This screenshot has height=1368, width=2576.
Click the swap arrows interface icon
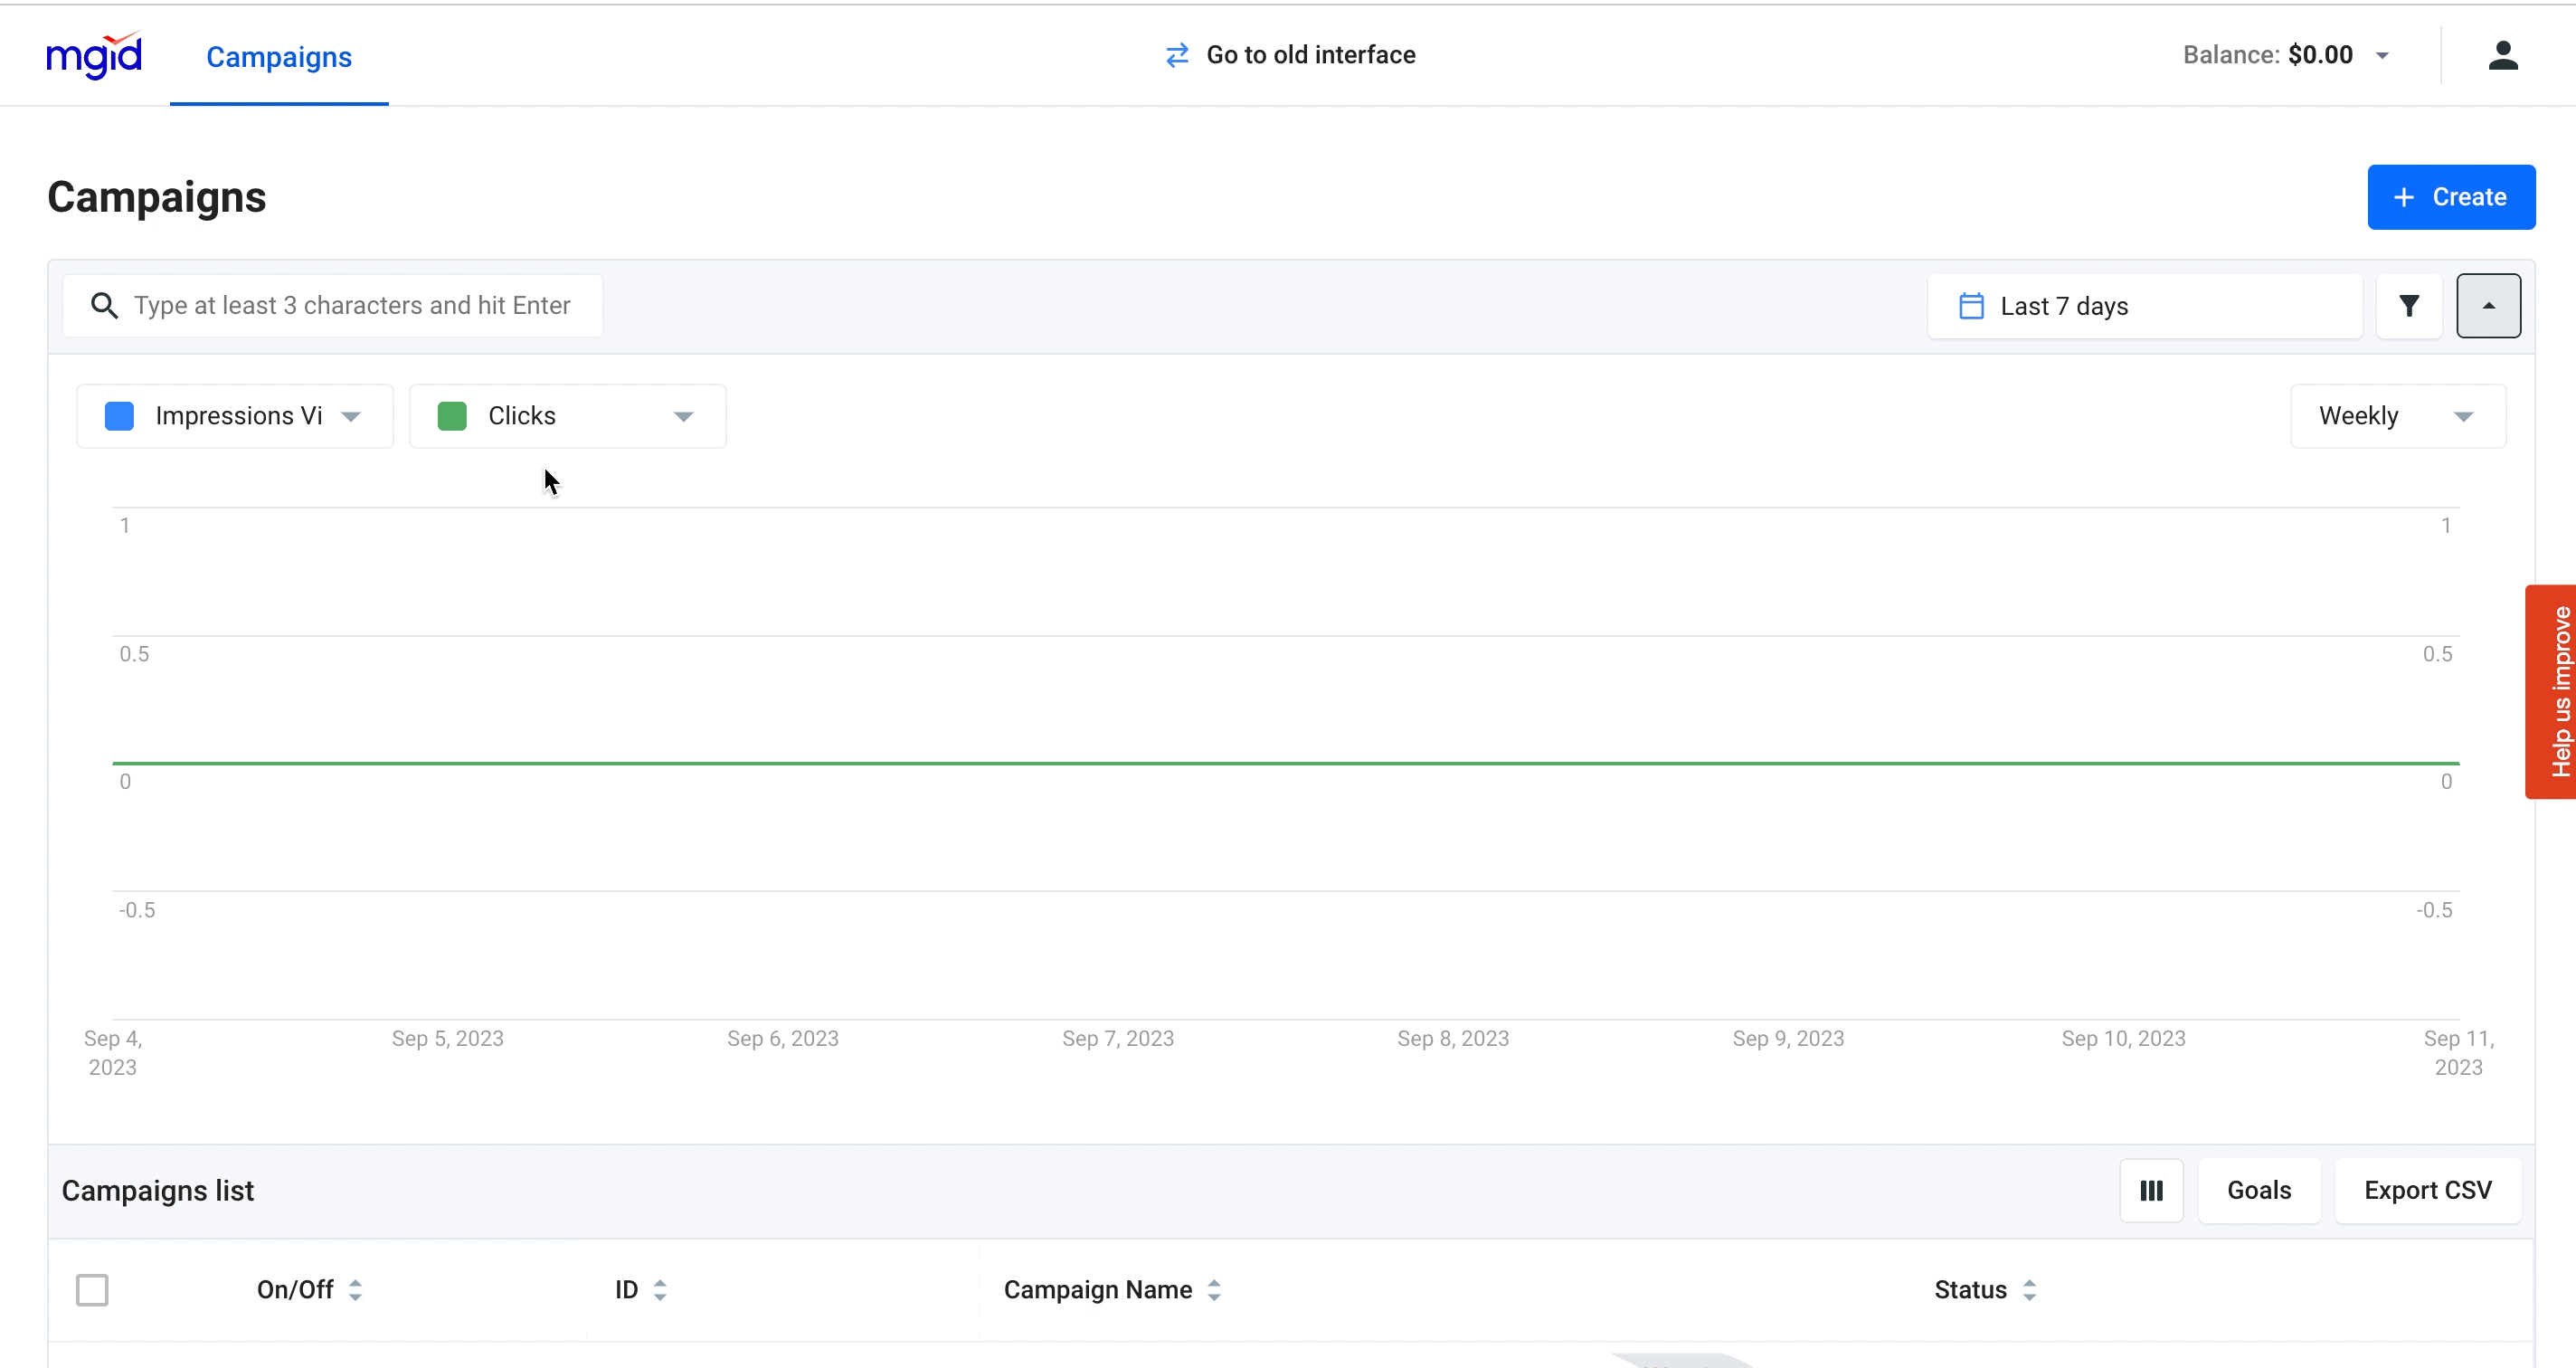click(x=1177, y=55)
